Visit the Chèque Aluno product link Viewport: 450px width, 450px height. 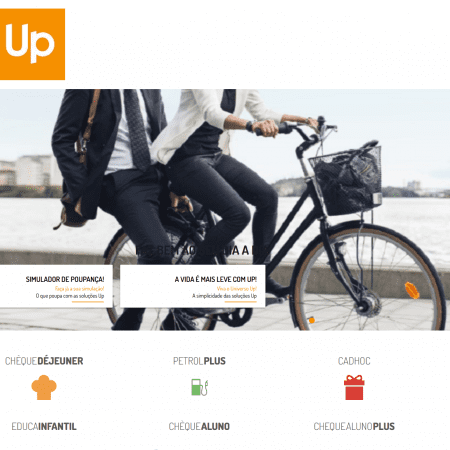click(x=199, y=426)
